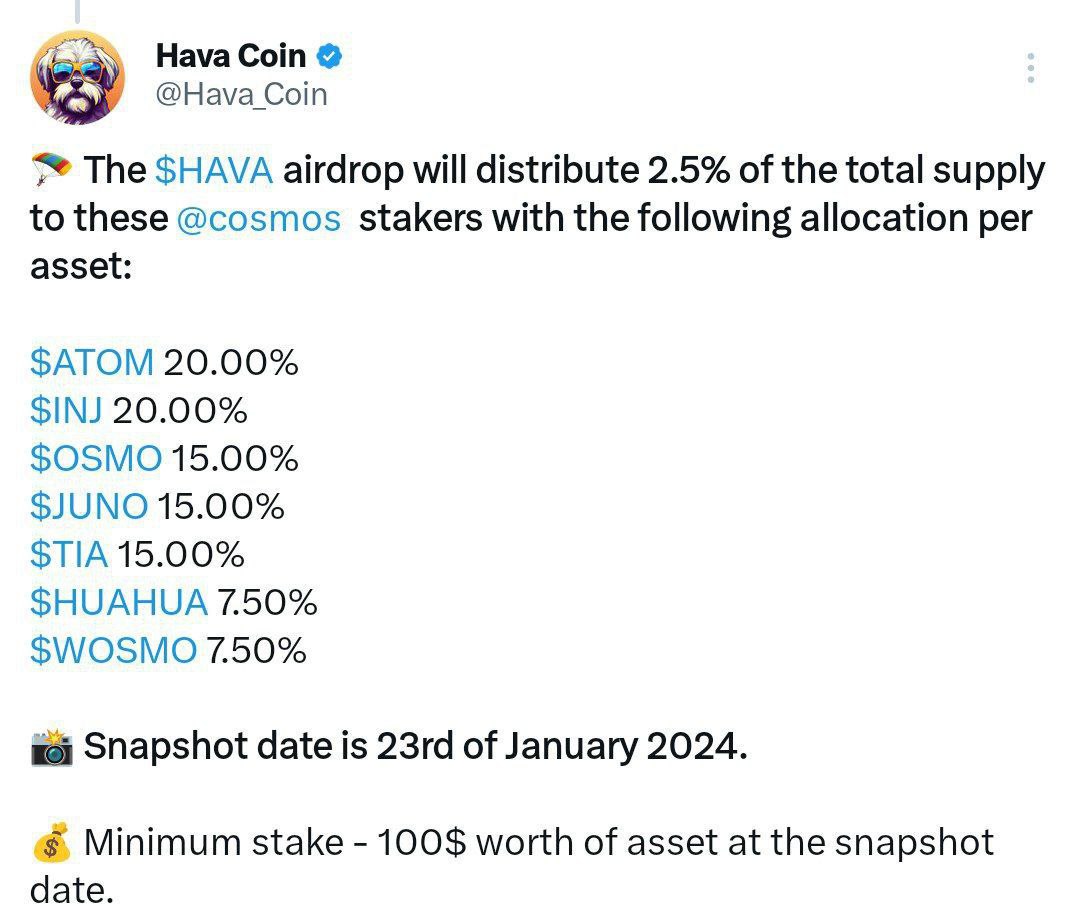Click the Snapshot date bold text
This screenshot has width=1080, height=921.
(x=415, y=747)
